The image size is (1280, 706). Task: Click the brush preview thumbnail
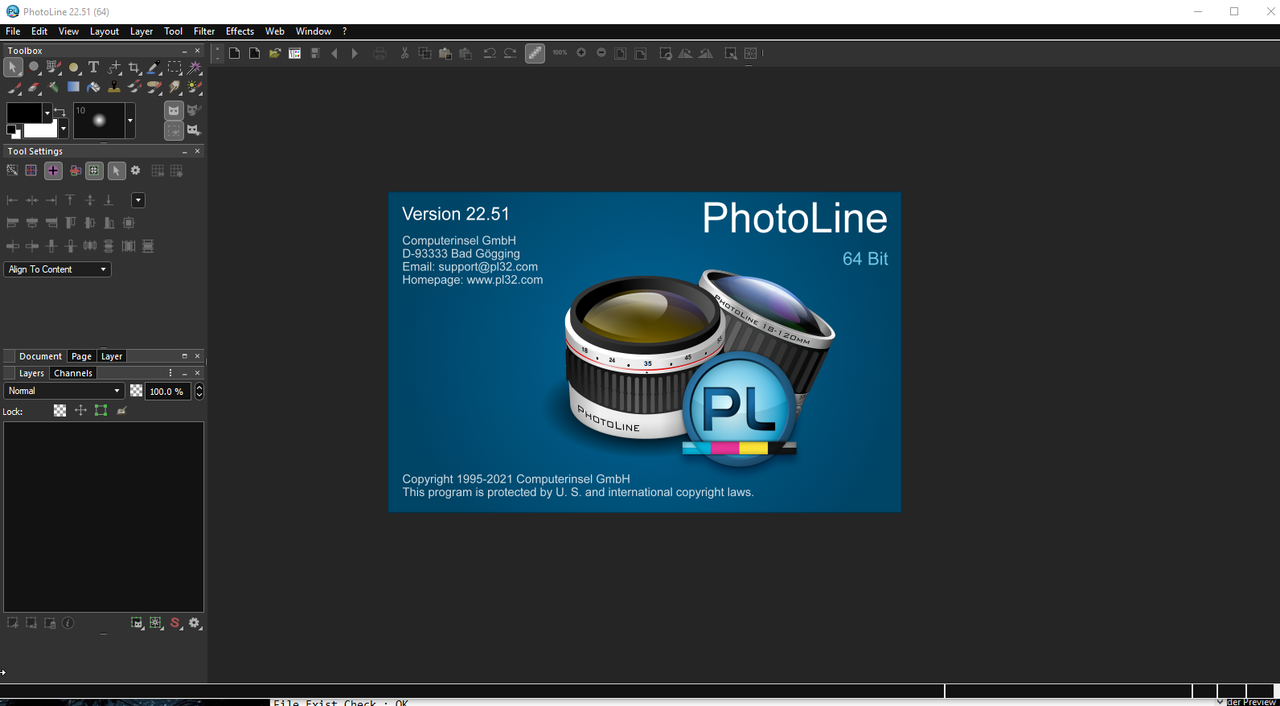coord(99,120)
